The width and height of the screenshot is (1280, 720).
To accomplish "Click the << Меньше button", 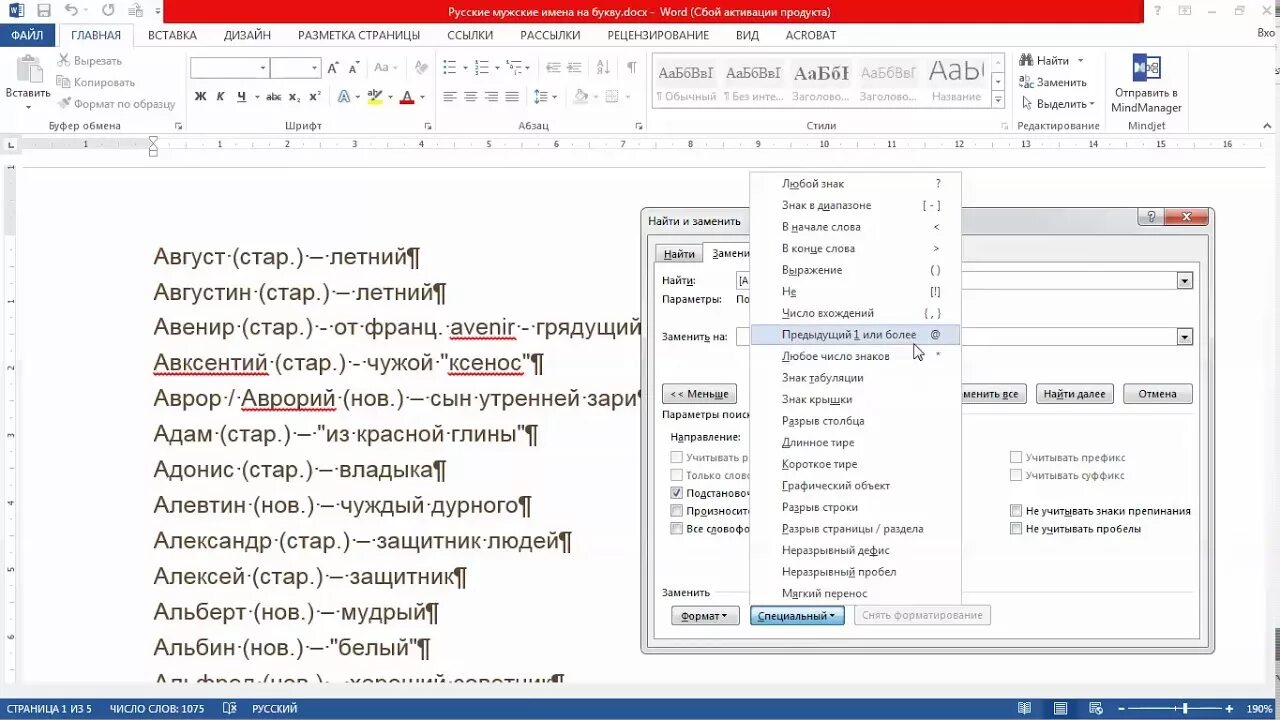I will [699, 394].
